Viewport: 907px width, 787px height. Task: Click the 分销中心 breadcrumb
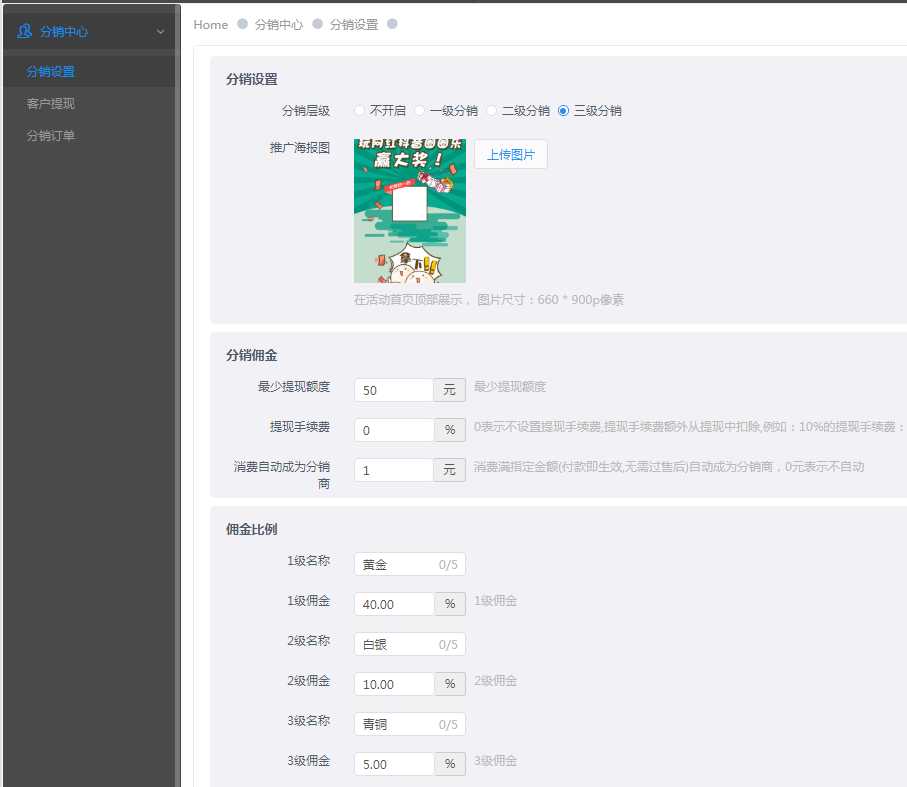[279, 24]
